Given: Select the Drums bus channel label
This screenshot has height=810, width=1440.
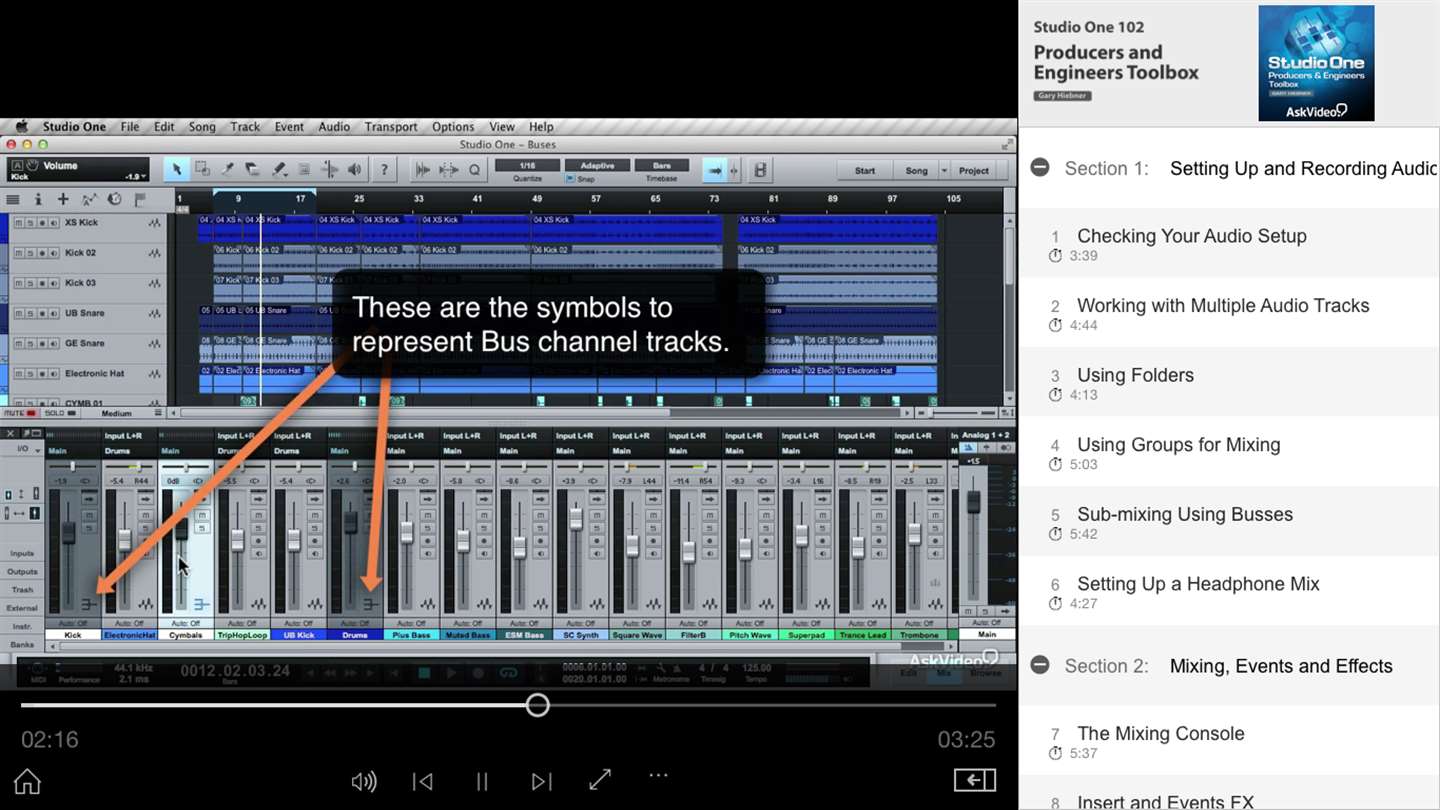Looking at the screenshot, I should (355, 635).
